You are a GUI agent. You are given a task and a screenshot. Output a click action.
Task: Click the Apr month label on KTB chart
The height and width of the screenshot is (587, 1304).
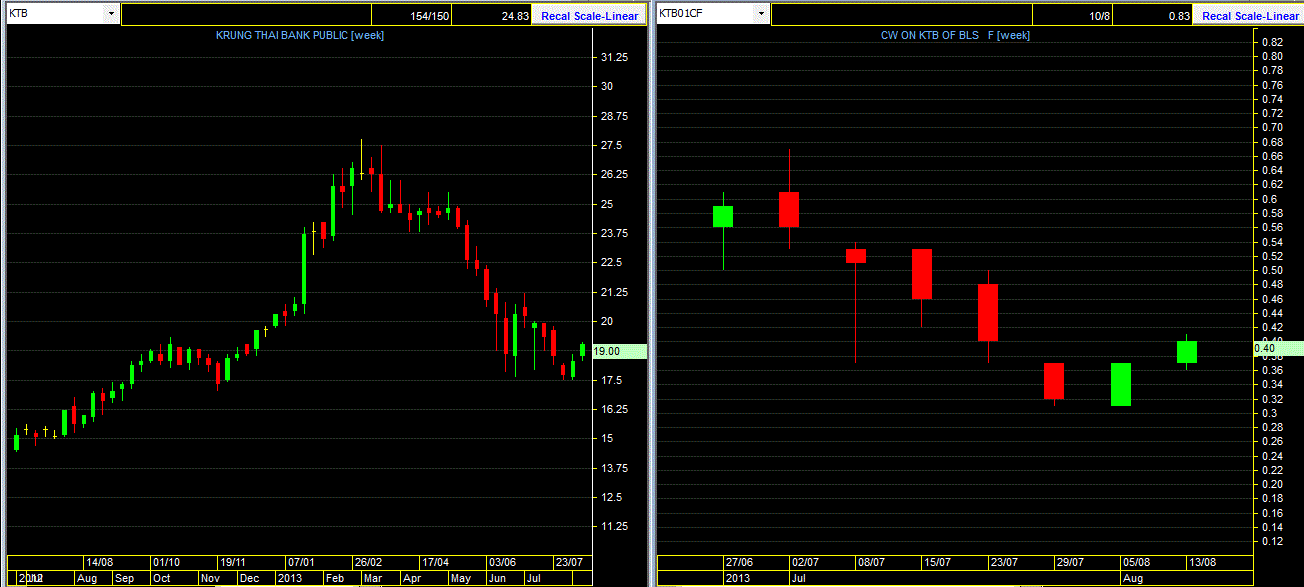tap(411, 578)
